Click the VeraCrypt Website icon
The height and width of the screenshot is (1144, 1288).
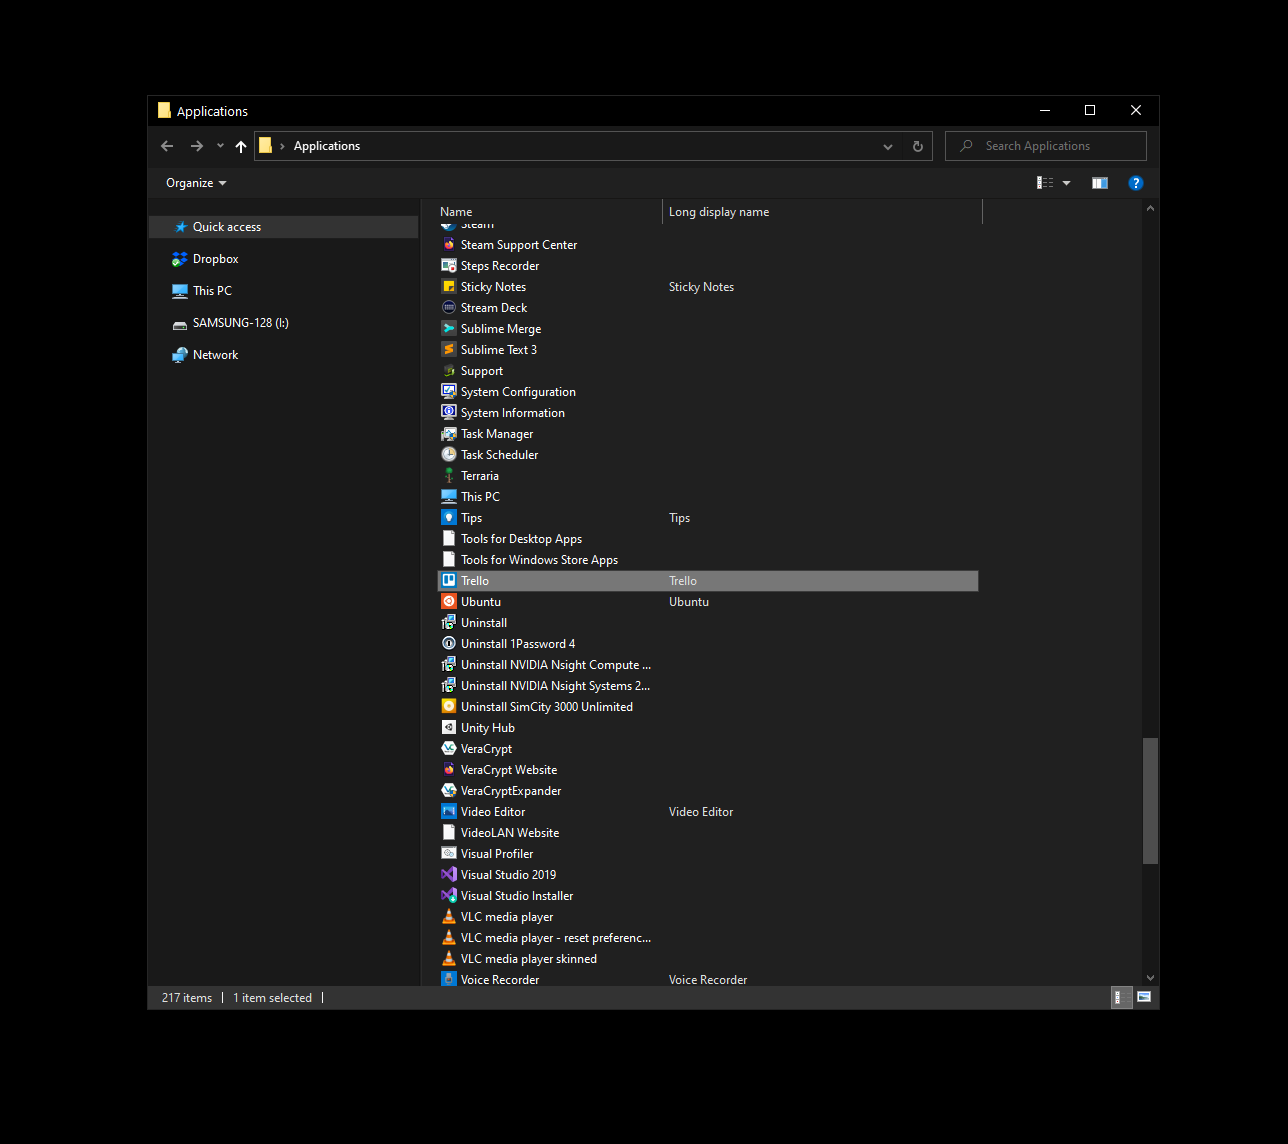coord(449,770)
